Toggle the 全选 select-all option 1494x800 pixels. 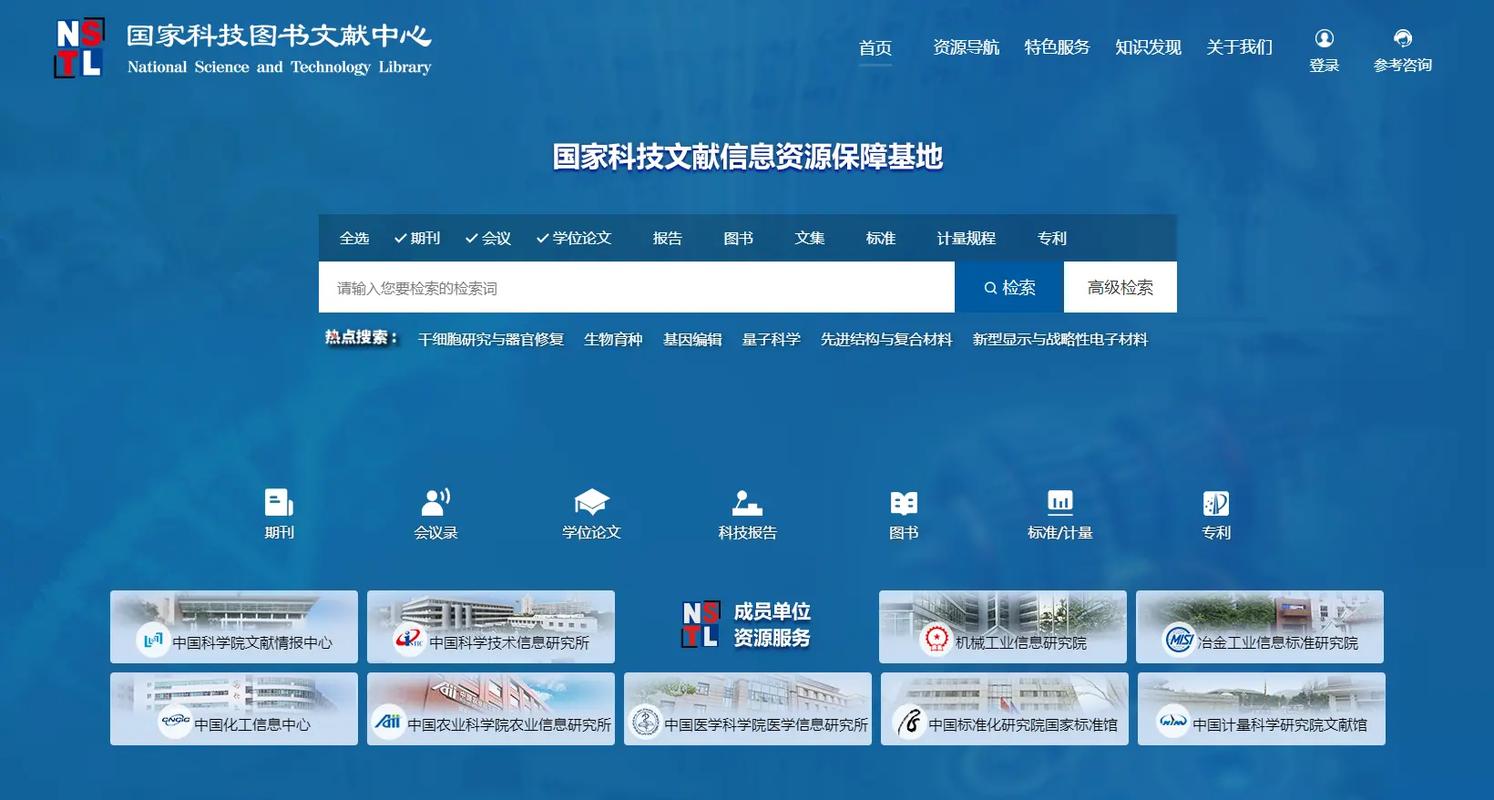tap(354, 238)
